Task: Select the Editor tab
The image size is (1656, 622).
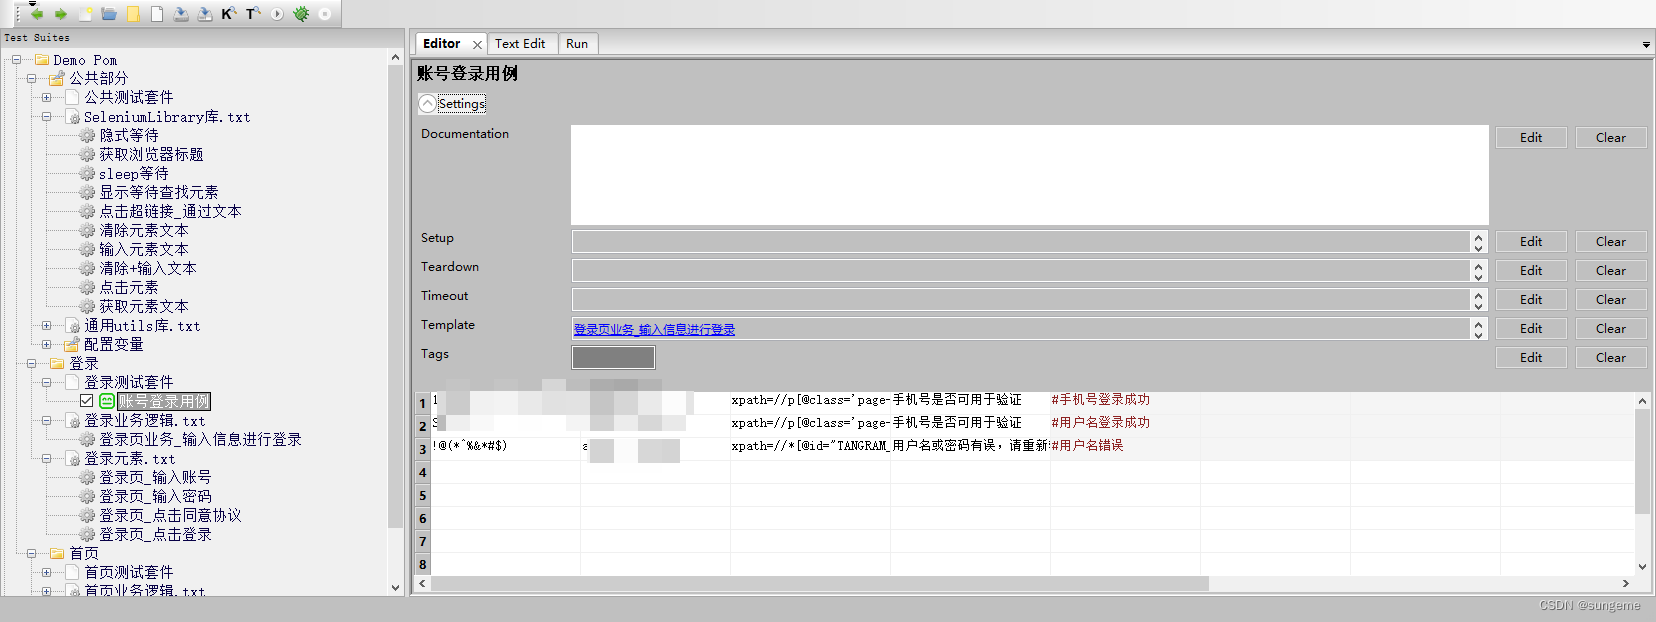Action: [441, 43]
